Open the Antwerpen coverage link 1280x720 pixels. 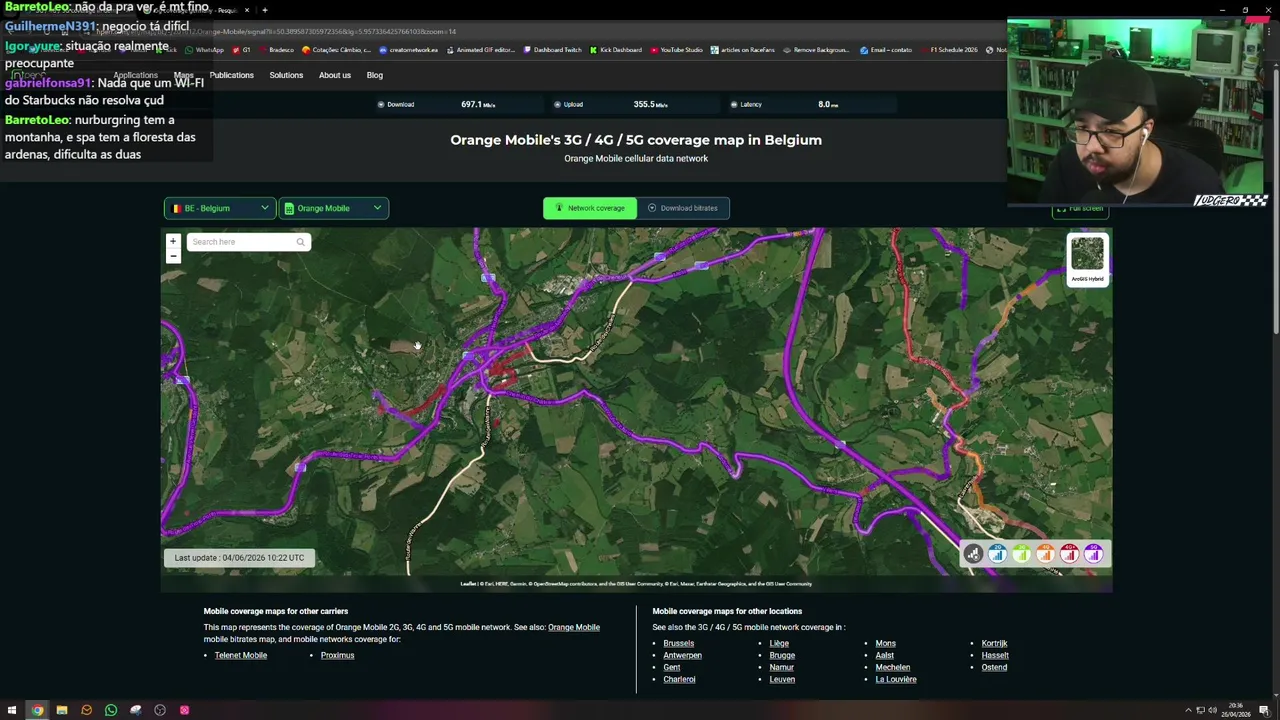pos(682,655)
